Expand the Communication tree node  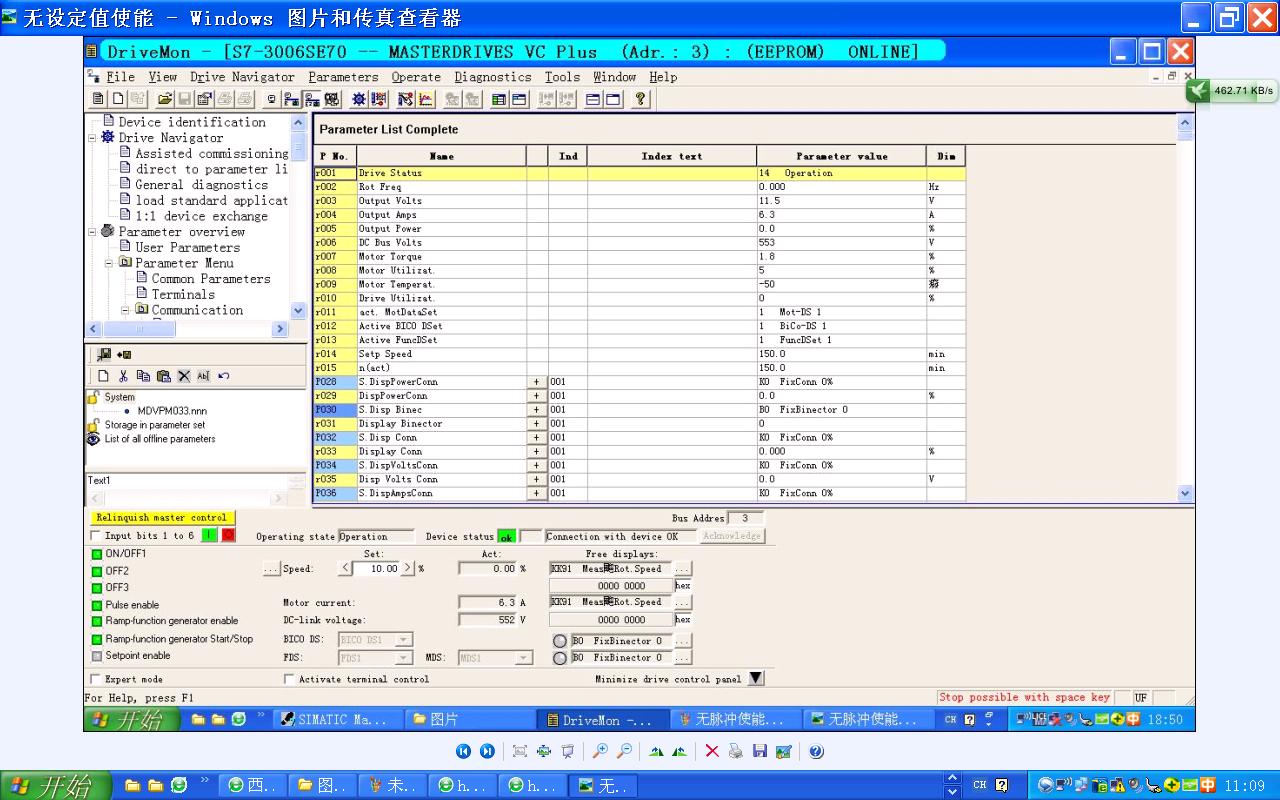click(x=125, y=310)
